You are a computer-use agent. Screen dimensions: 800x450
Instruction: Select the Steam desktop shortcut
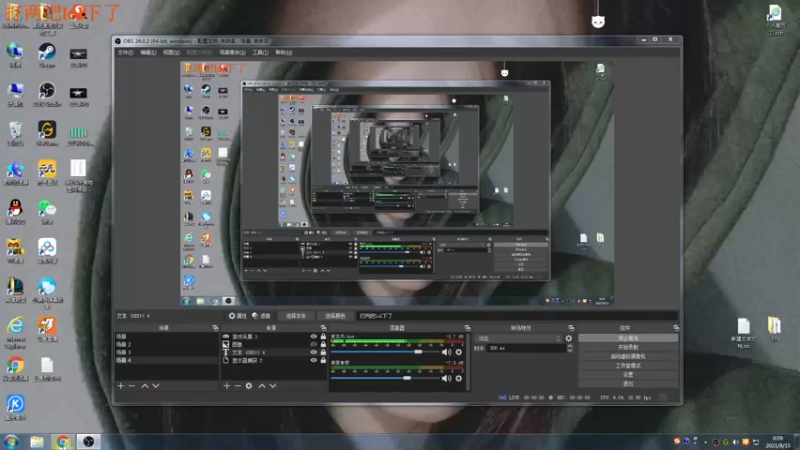click(x=47, y=55)
